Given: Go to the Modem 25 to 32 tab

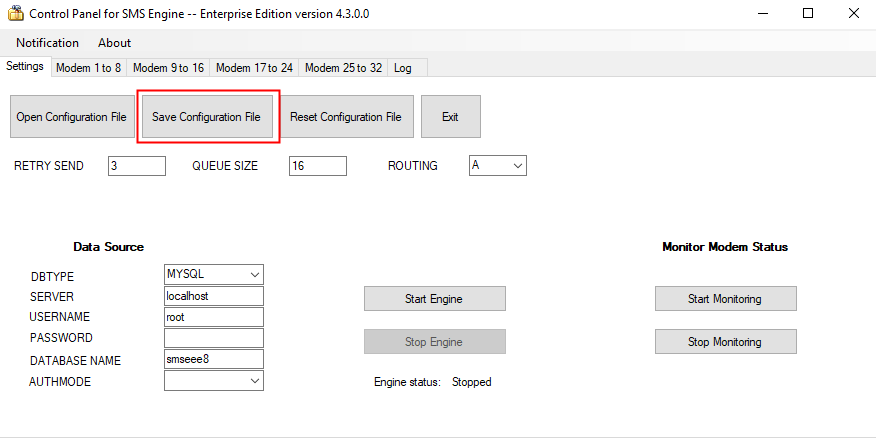Looking at the screenshot, I should 343,68.
